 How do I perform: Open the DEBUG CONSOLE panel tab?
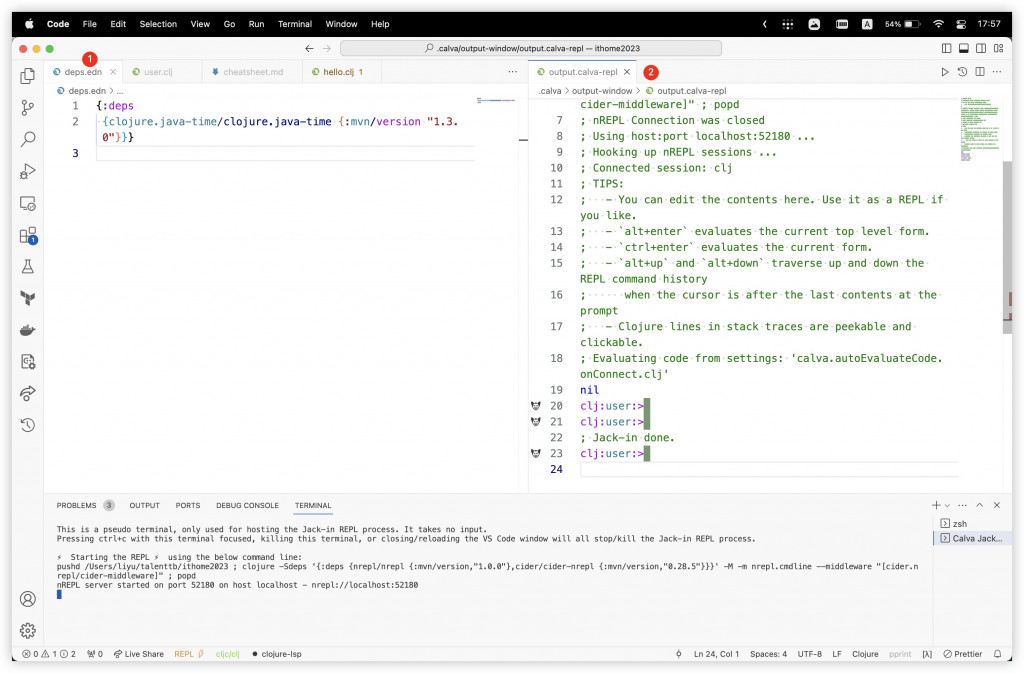click(248, 505)
